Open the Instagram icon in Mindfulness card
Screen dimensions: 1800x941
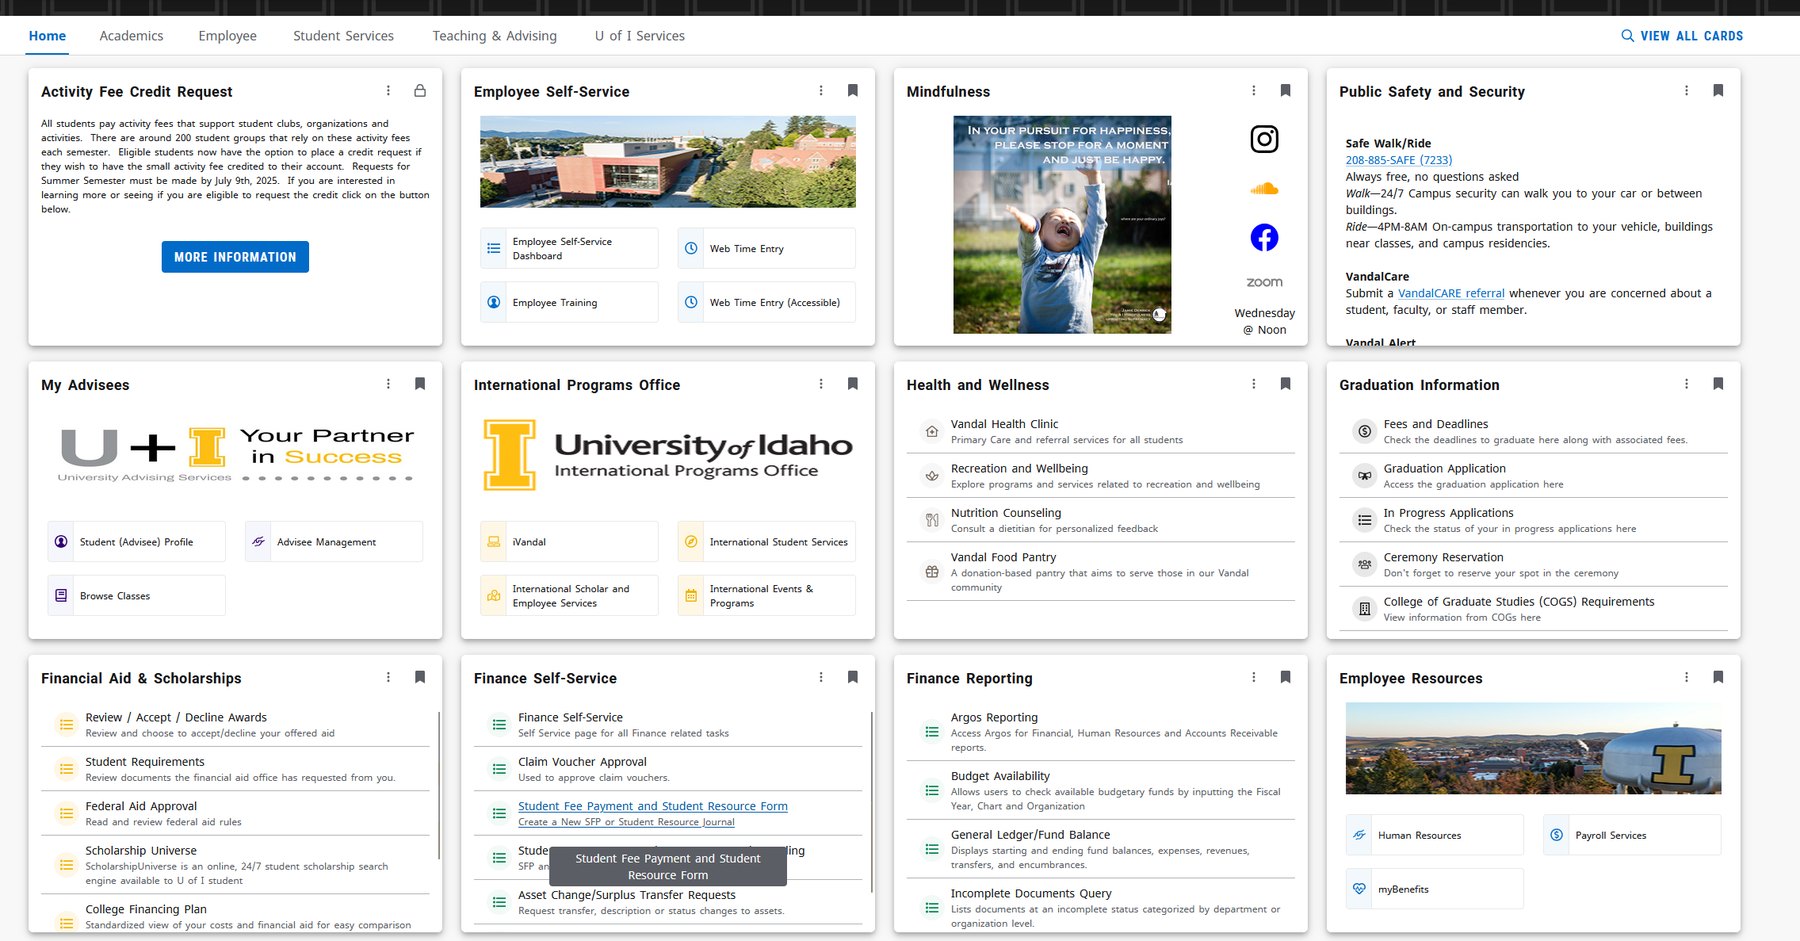(1264, 139)
